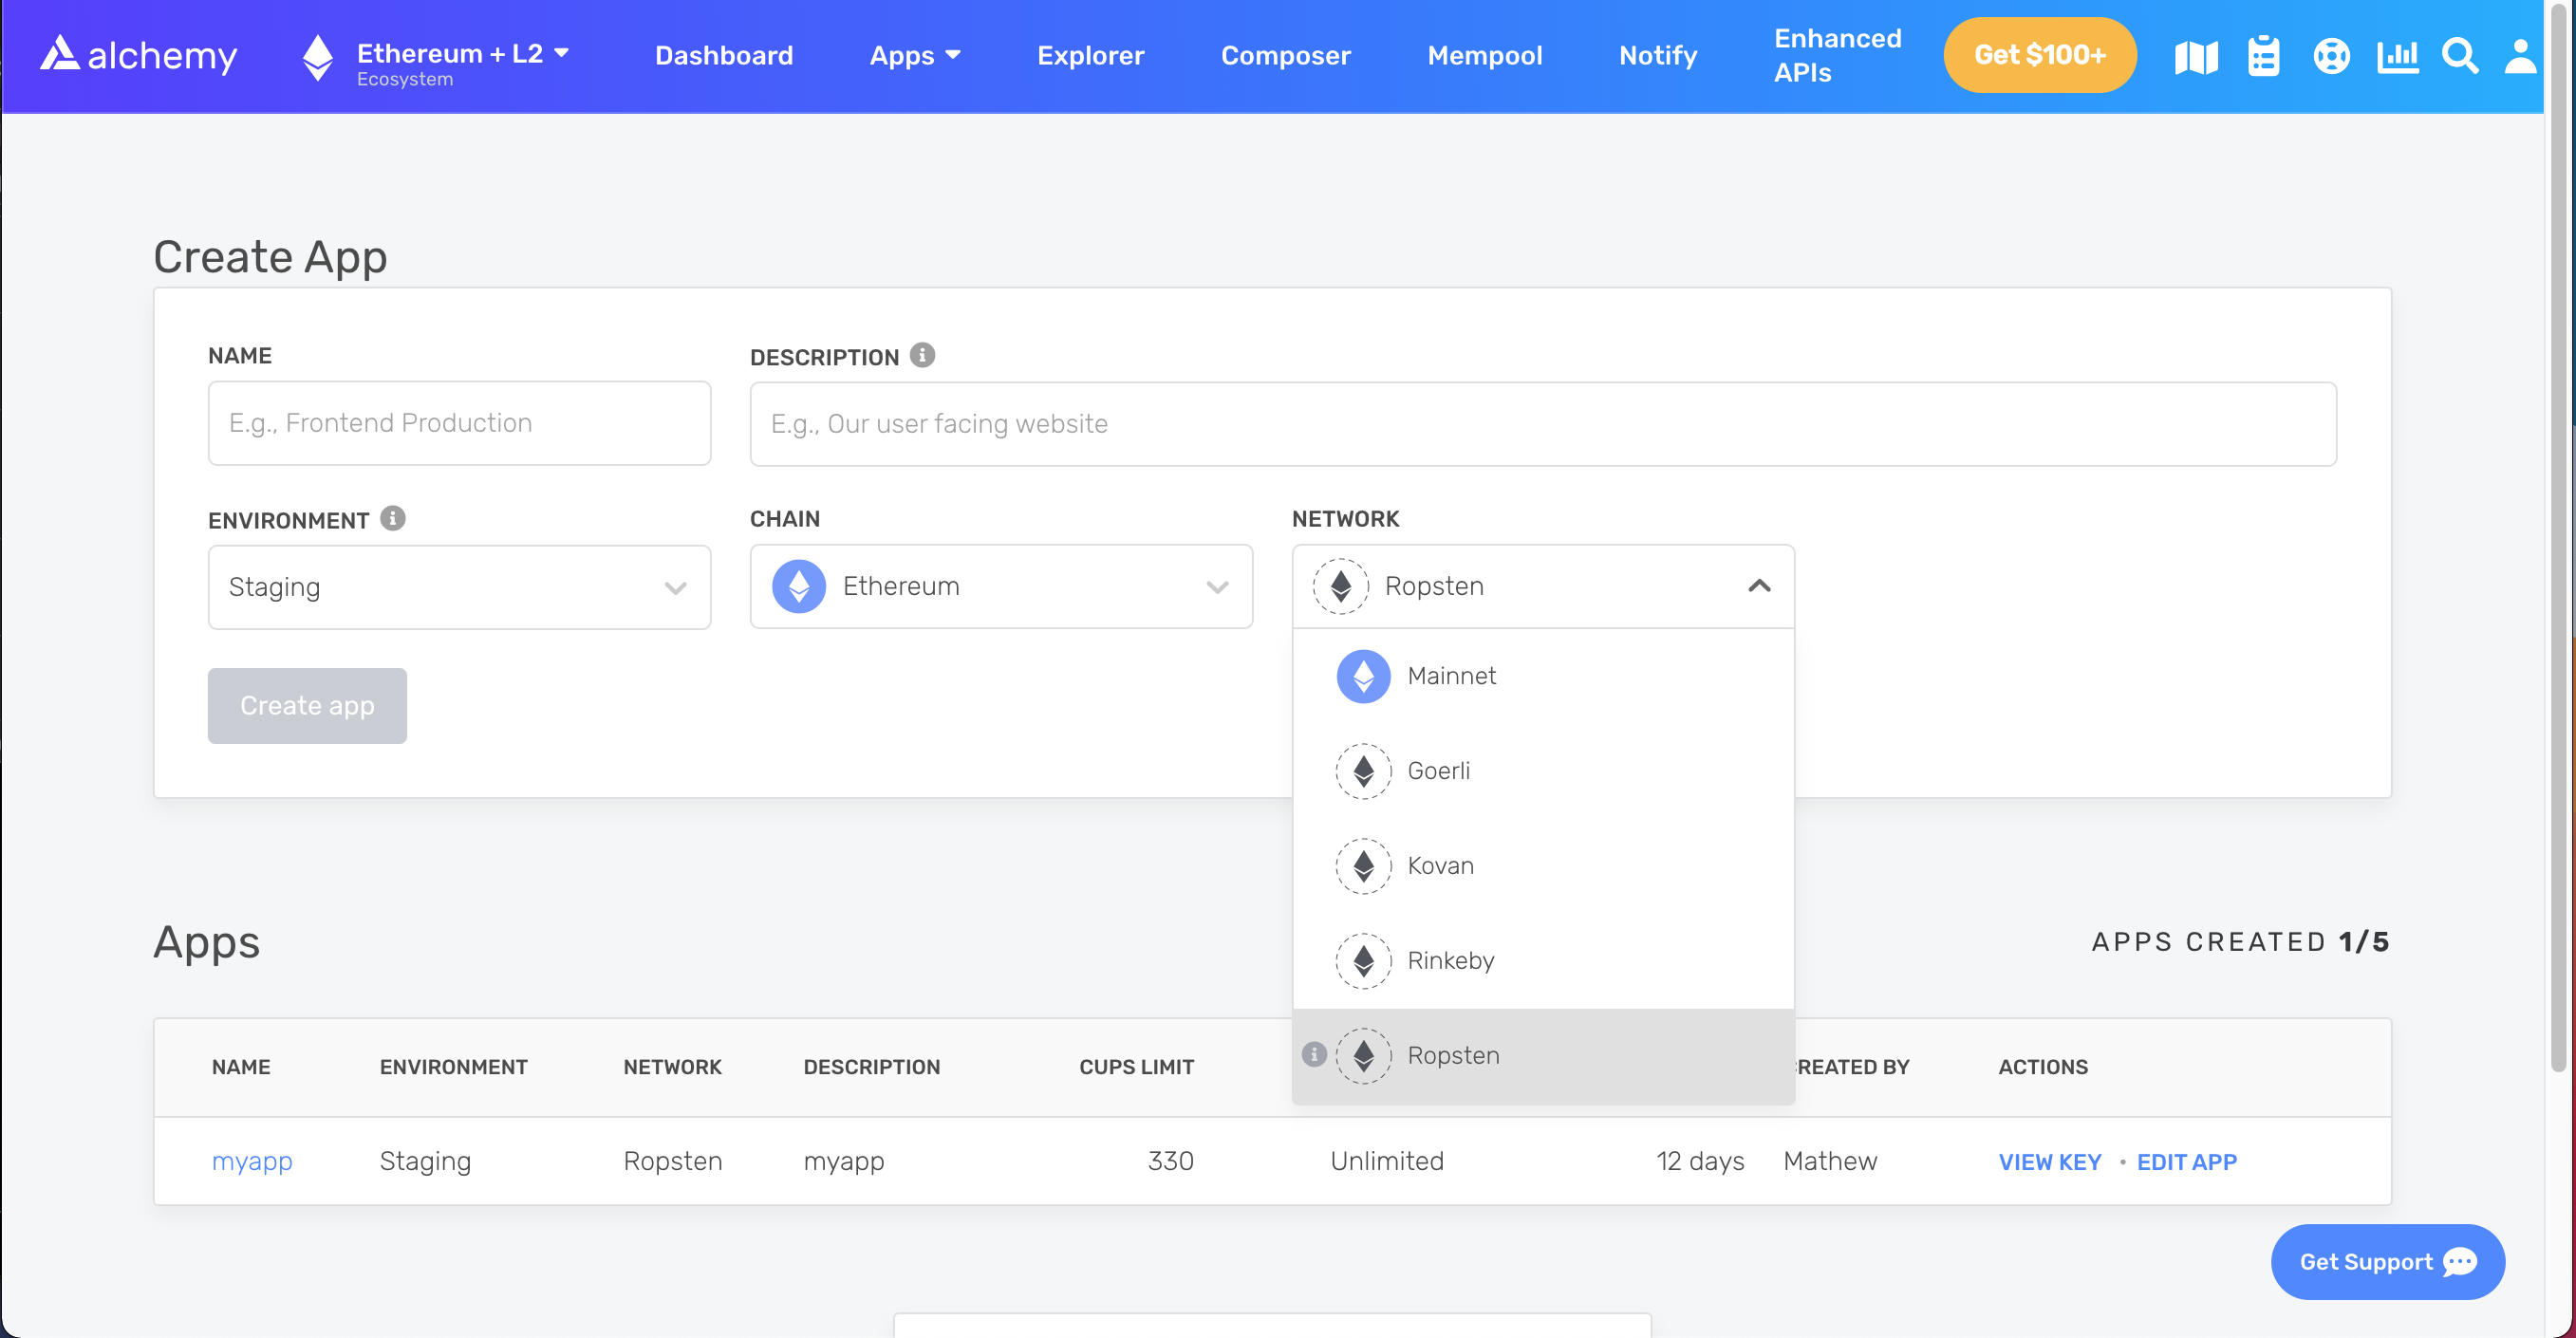Open the Apps menu

(x=915, y=55)
